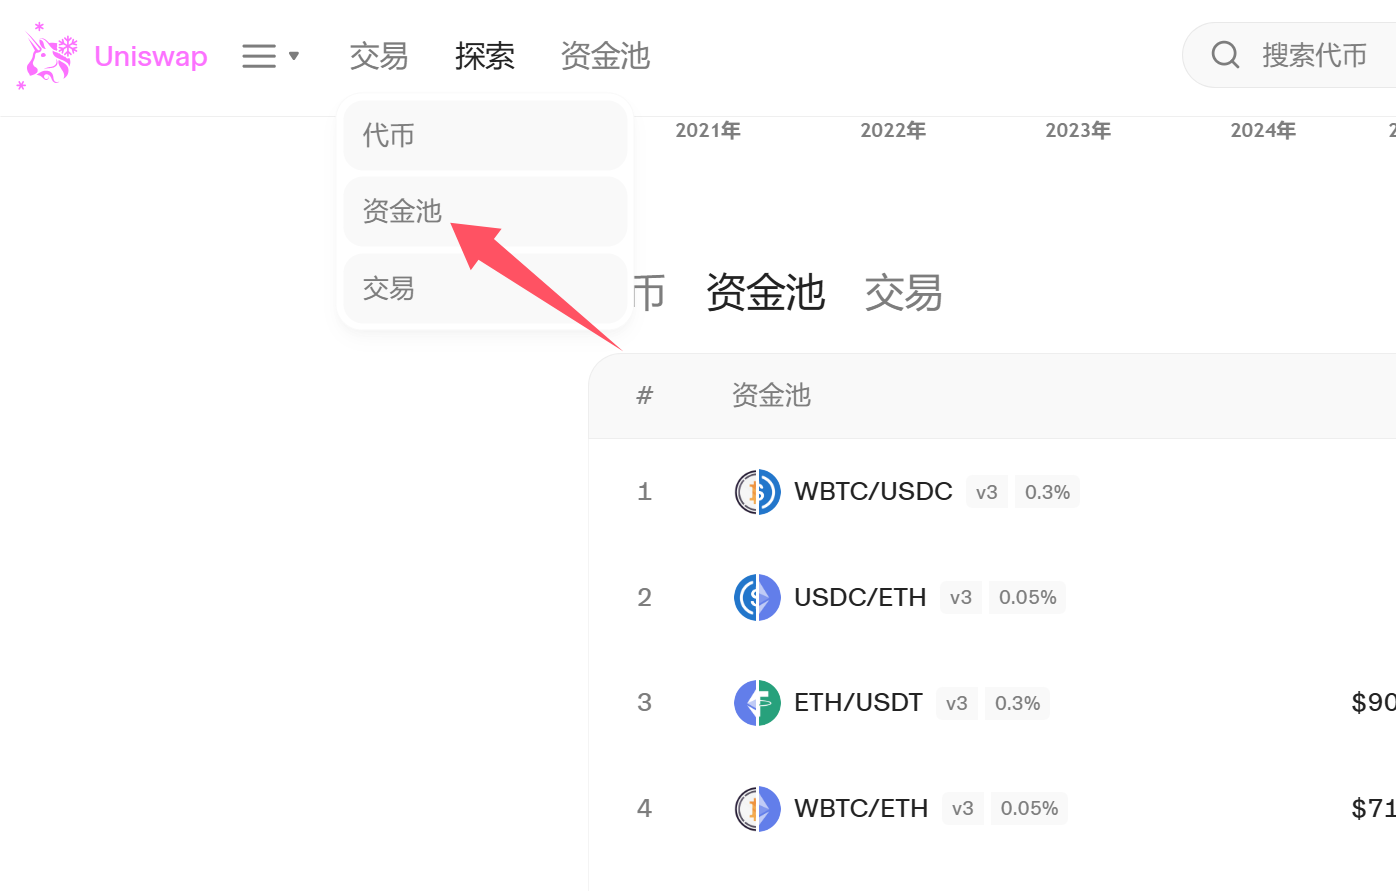
Task: Select the 资金池 tab above table
Action: point(765,293)
